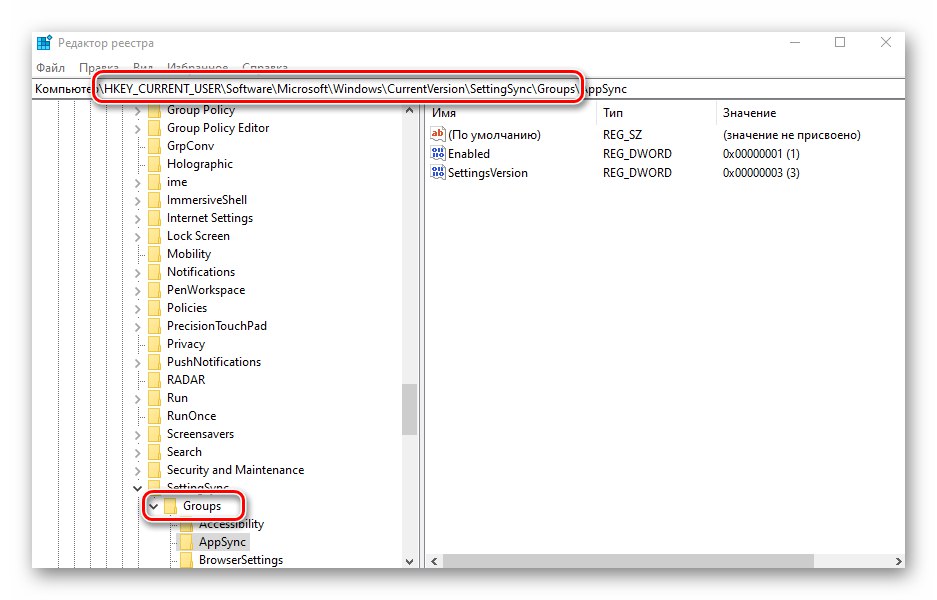This screenshot has height=600, width=937.
Task: Expand the Lock Screen key
Action: [x=137, y=236]
